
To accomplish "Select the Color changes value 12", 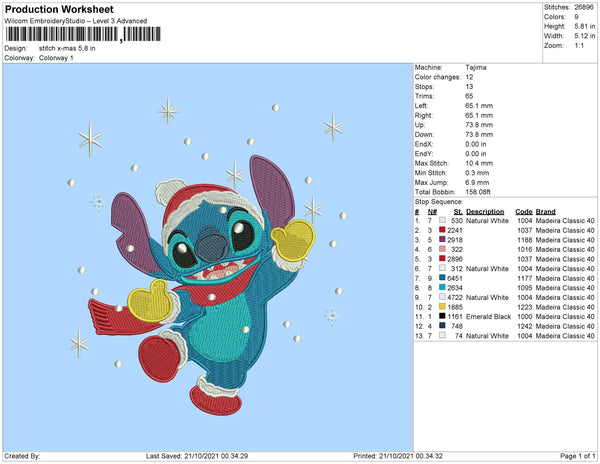I will tap(469, 77).
